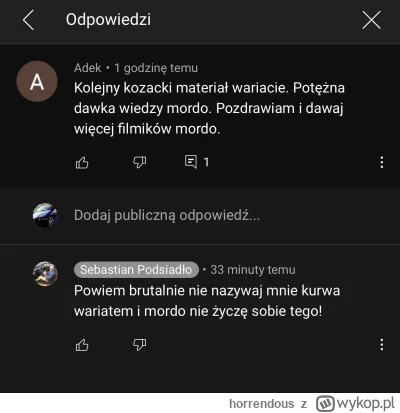This screenshot has height=413, width=400.
Task: Like Sebastian Podsiadło's reply
Action: click(82, 345)
